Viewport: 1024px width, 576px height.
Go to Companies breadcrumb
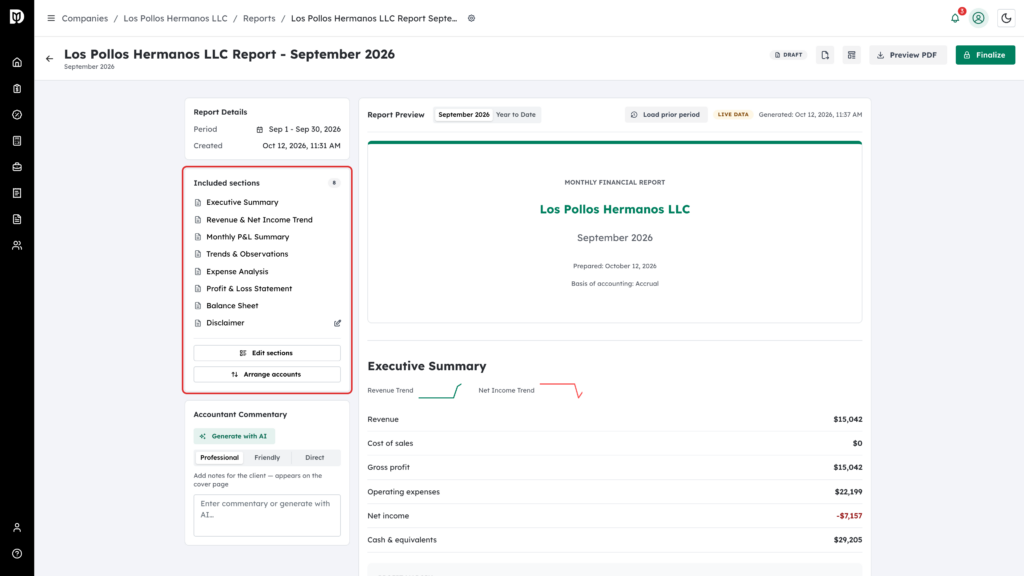(85, 18)
